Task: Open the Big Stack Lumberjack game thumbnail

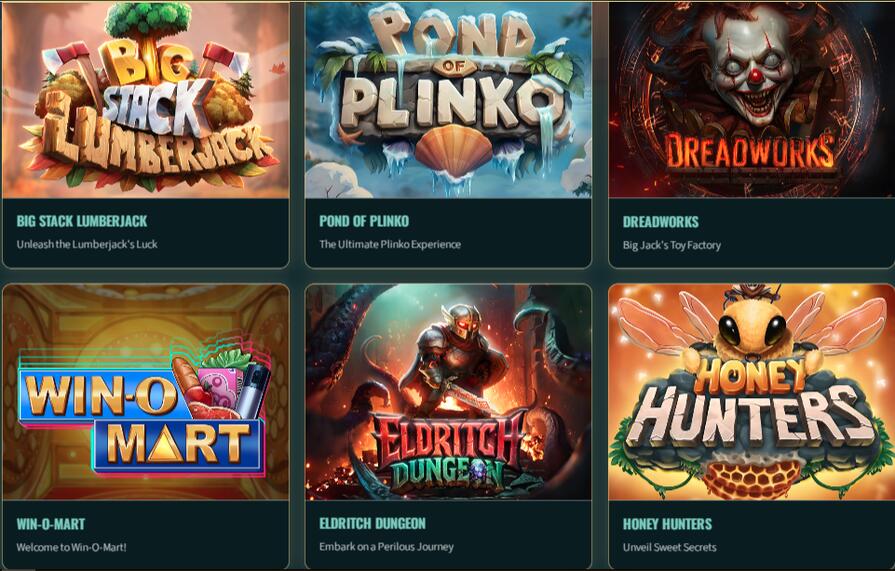Action: point(146,99)
